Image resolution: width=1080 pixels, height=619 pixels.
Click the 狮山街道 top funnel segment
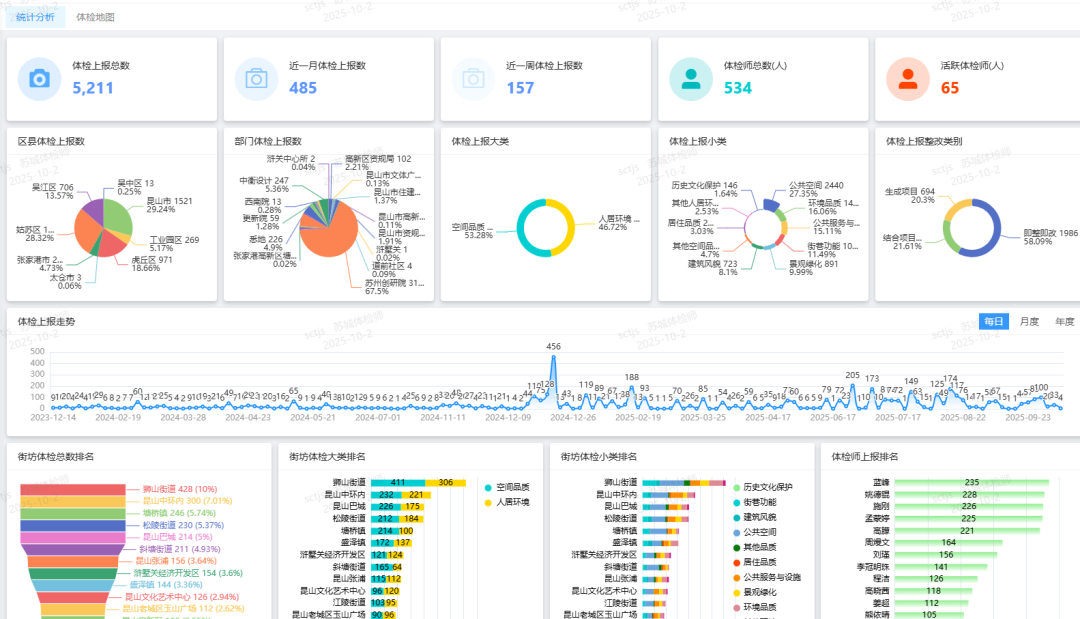[x=73, y=490]
